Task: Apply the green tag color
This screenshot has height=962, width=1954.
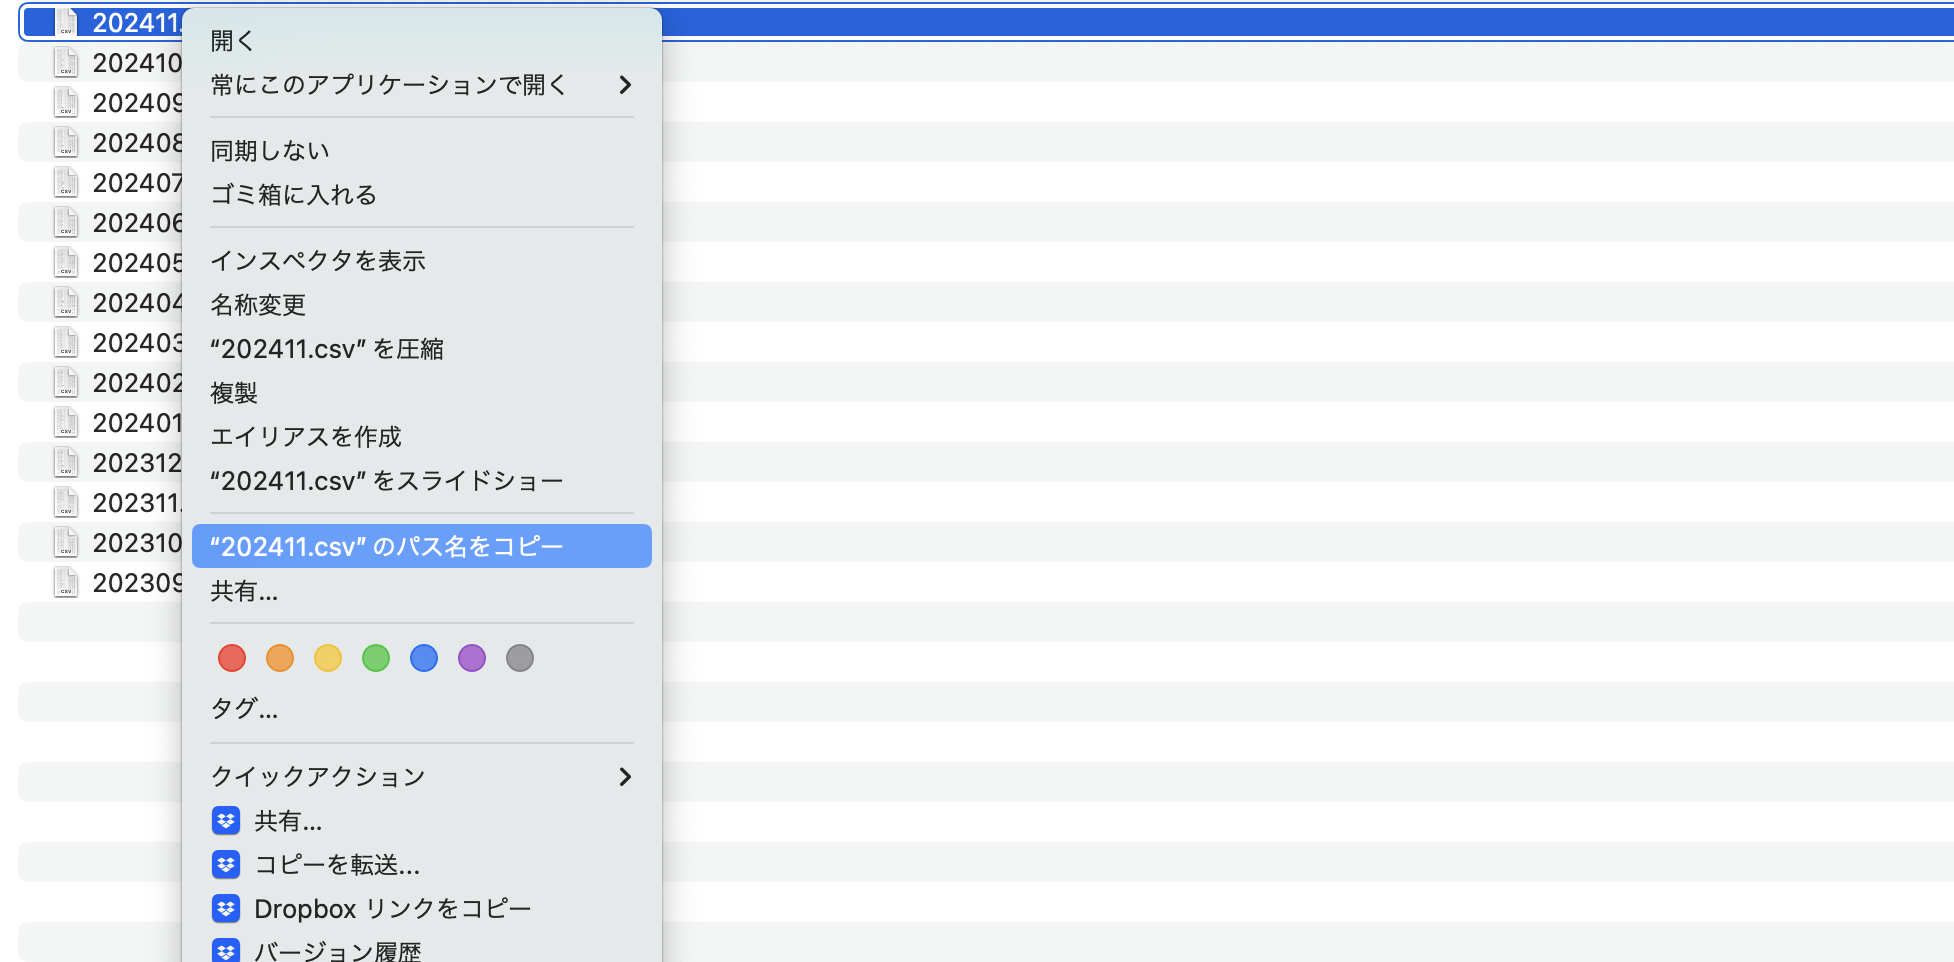Action: [376, 658]
